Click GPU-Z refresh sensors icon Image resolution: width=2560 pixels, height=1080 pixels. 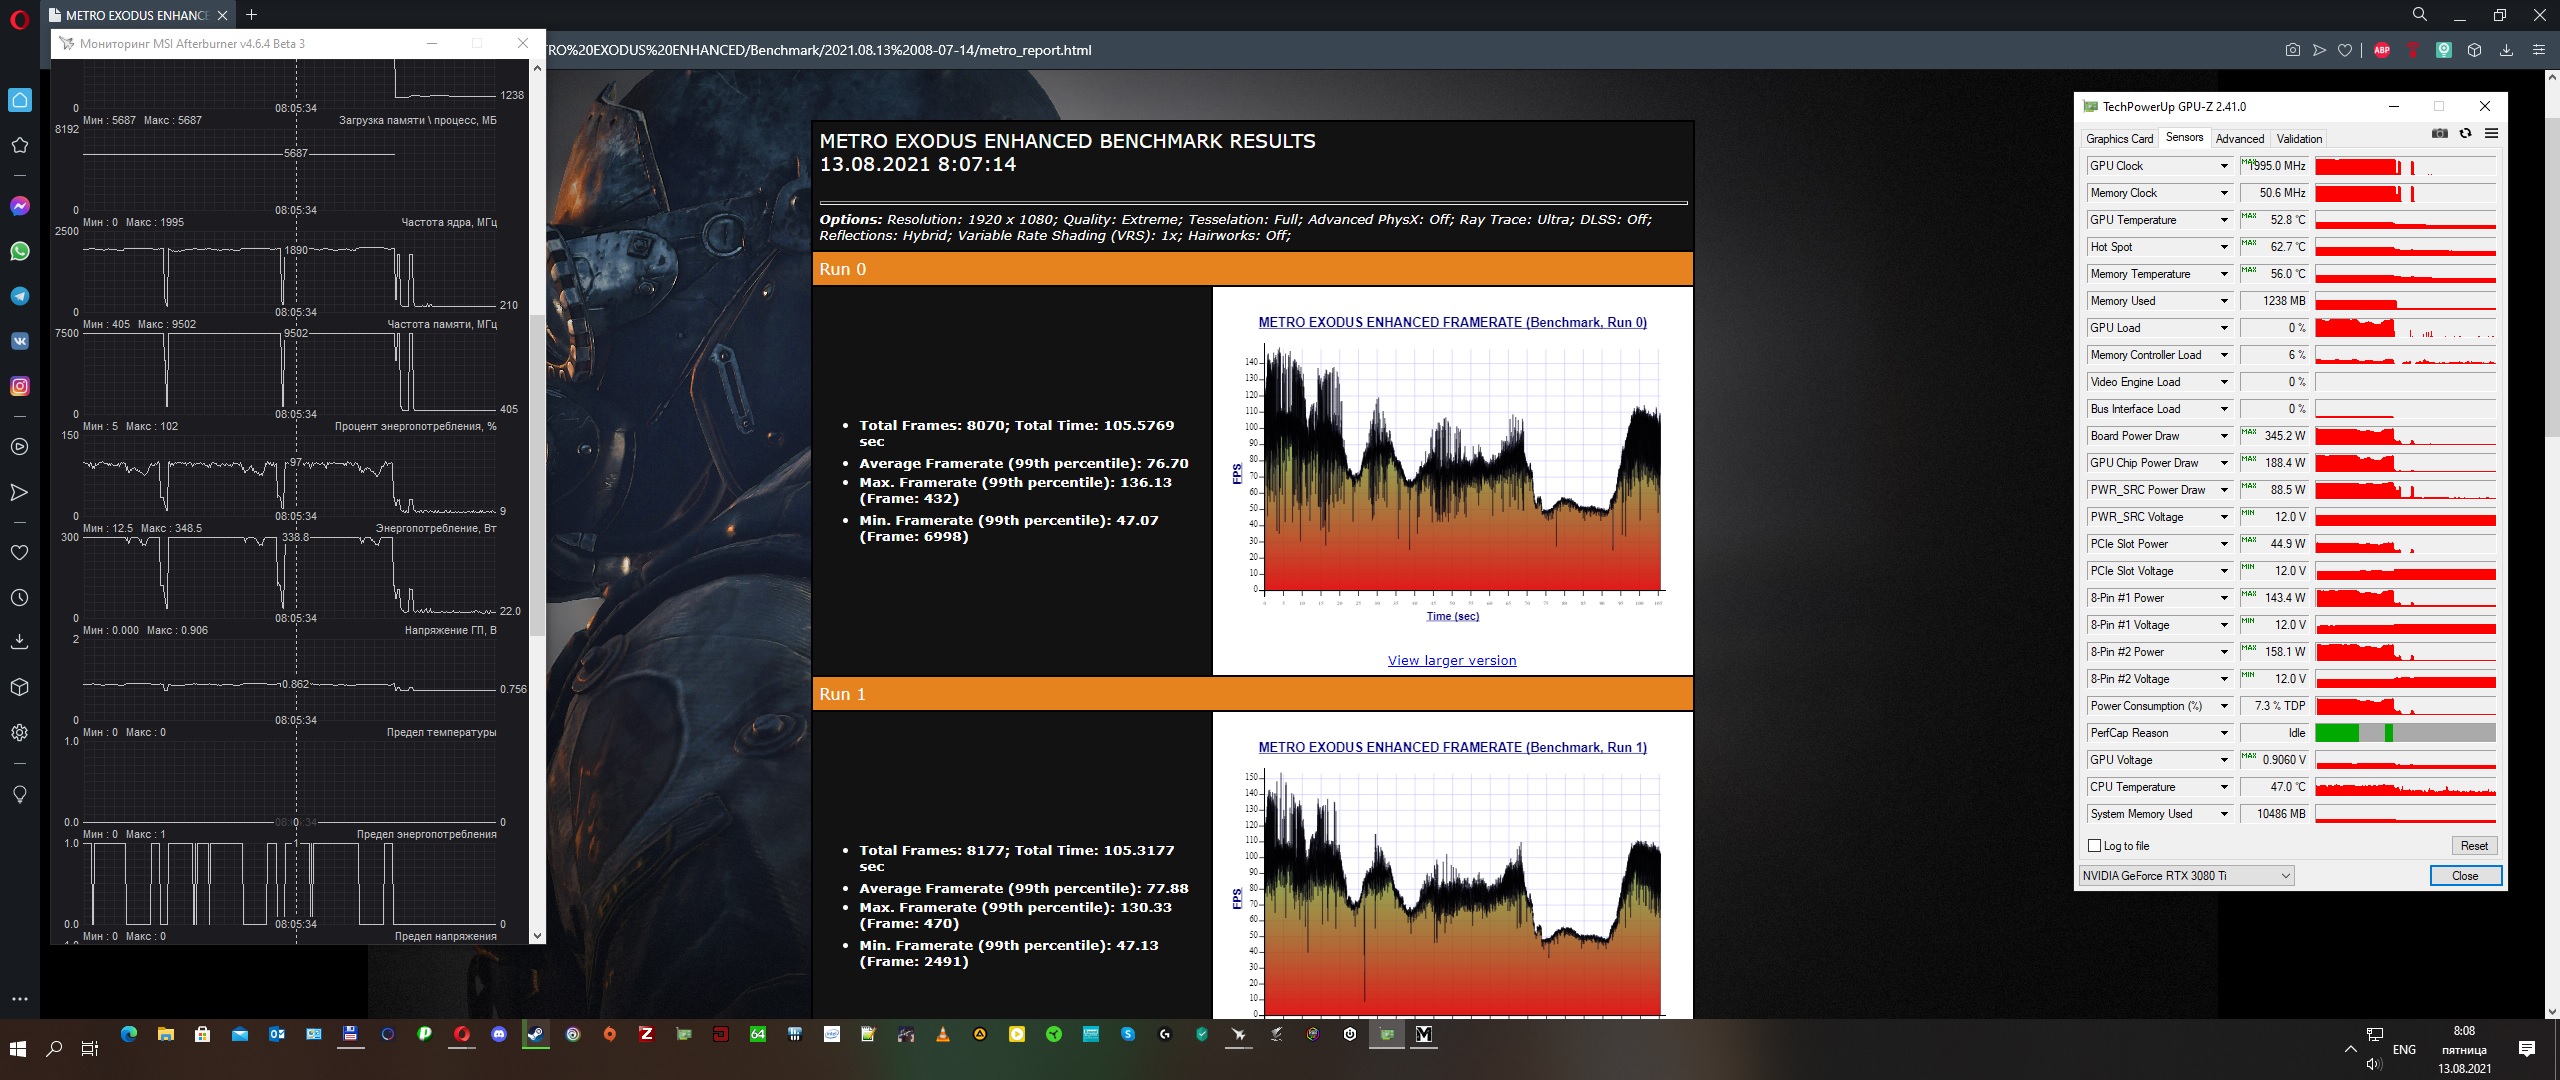click(x=2466, y=134)
